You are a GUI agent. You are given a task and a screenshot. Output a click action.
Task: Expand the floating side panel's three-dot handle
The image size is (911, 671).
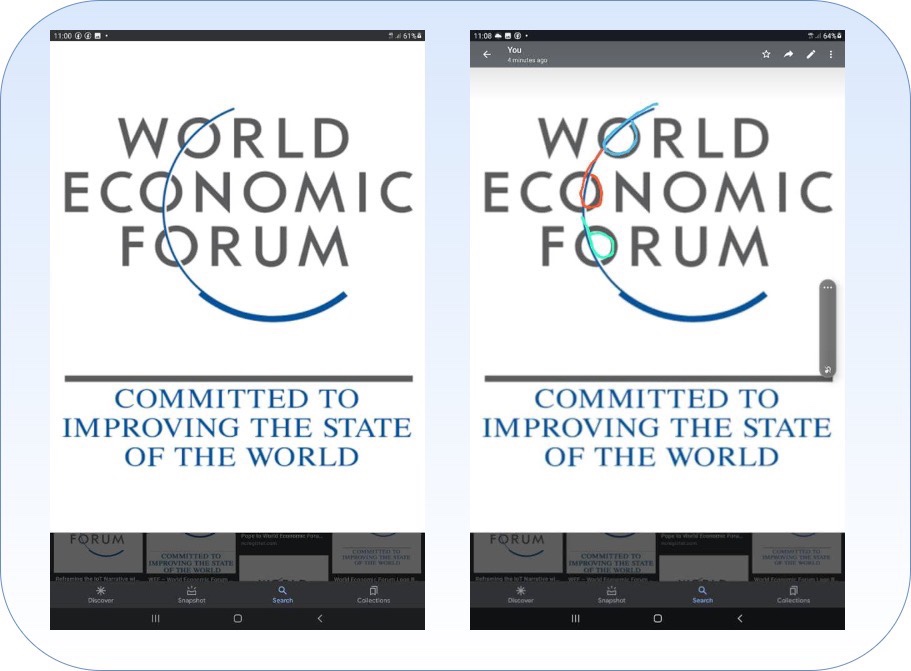click(827, 288)
